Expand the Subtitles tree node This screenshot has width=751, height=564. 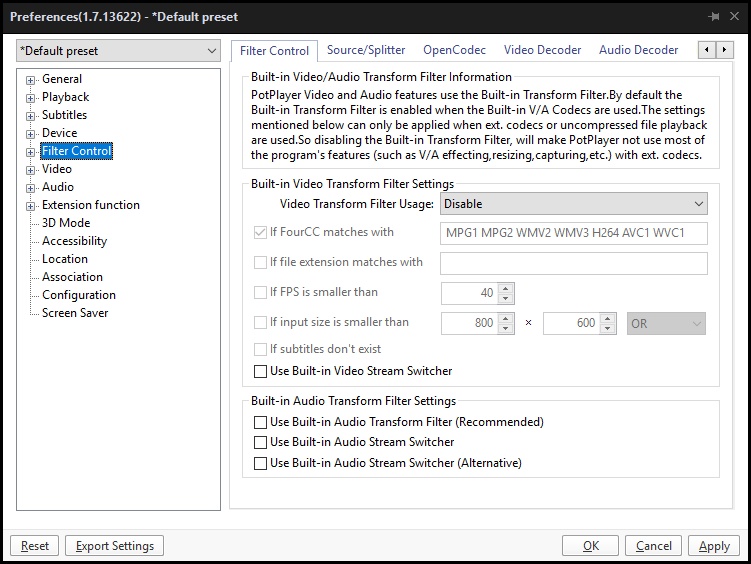tap(30, 116)
